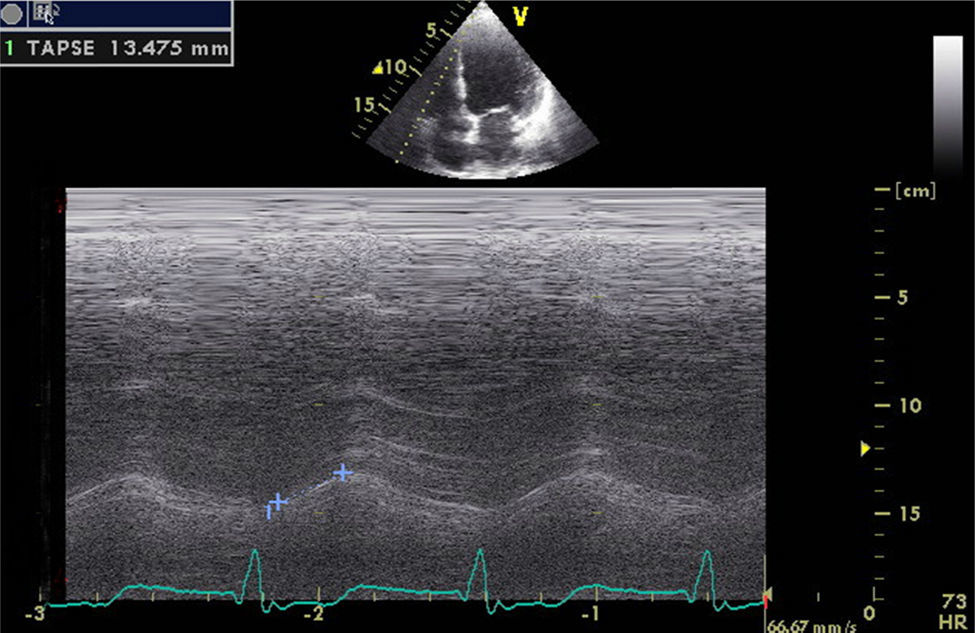The width and height of the screenshot is (975, 633).
Task: Click the gray octagon icon in top-left
Action: 13,13
